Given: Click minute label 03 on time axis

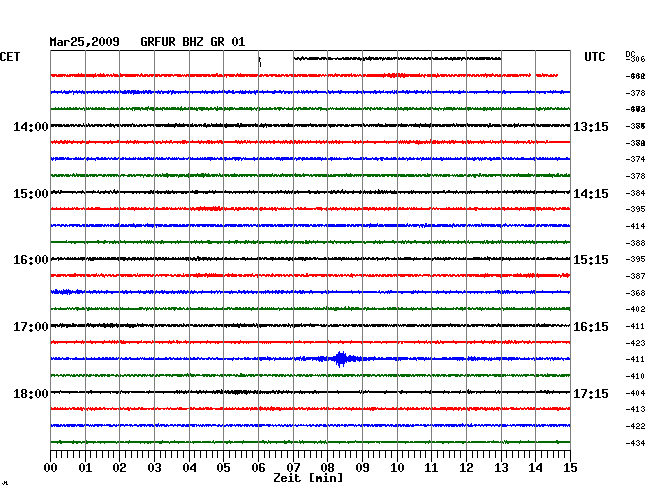Looking at the screenshot, I should pos(154,467).
